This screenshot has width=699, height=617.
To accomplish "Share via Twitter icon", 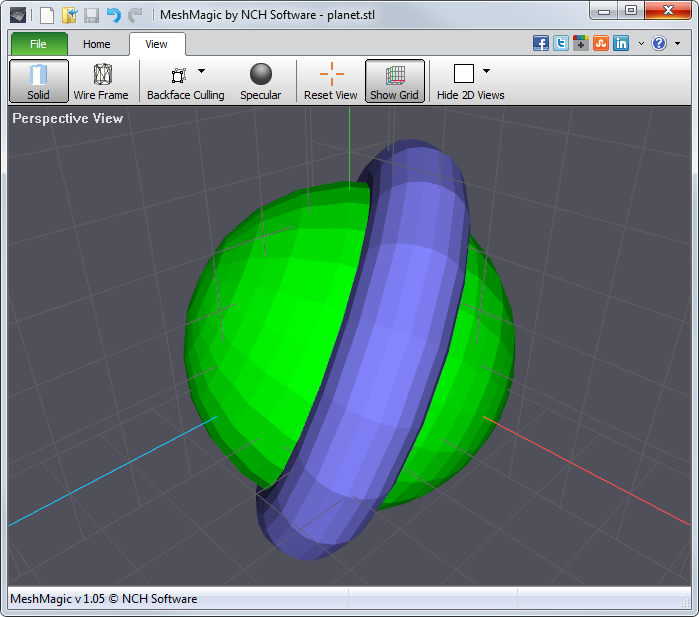I will [561, 43].
